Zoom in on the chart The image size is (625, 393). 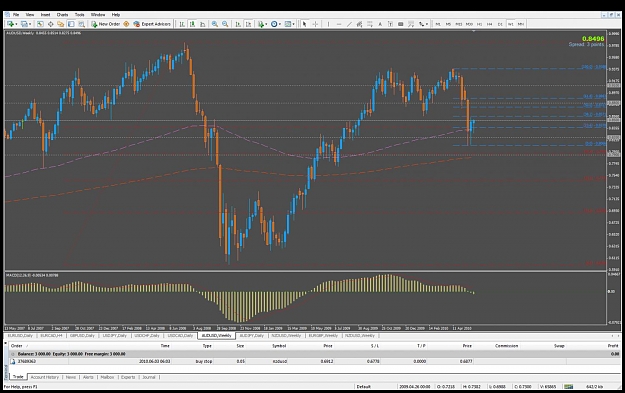point(214,24)
